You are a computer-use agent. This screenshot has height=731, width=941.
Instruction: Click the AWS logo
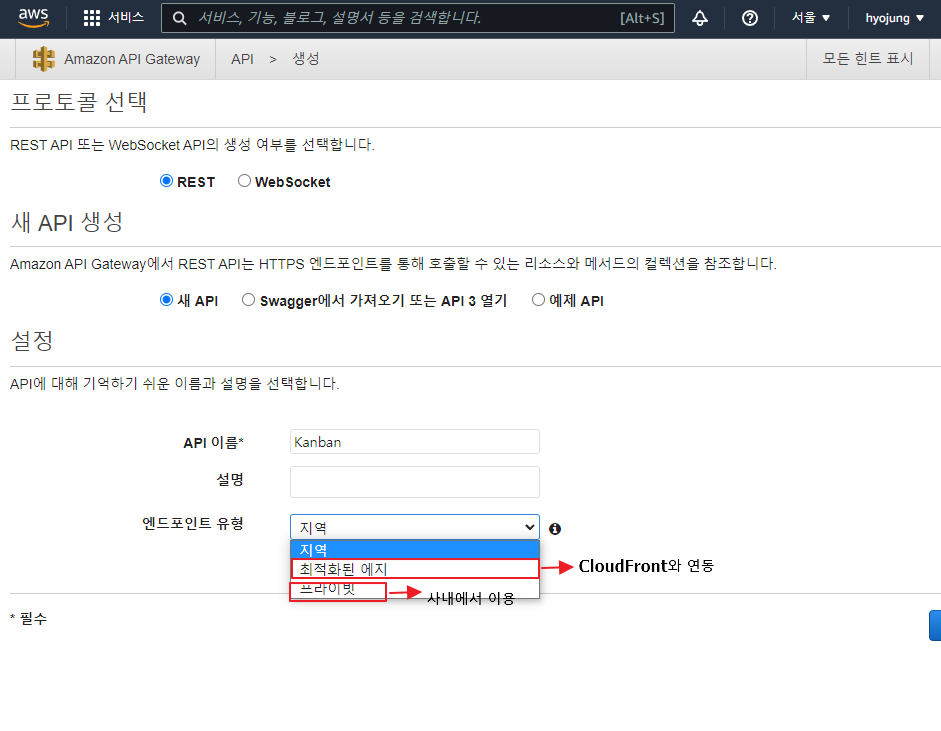[33, 18]
